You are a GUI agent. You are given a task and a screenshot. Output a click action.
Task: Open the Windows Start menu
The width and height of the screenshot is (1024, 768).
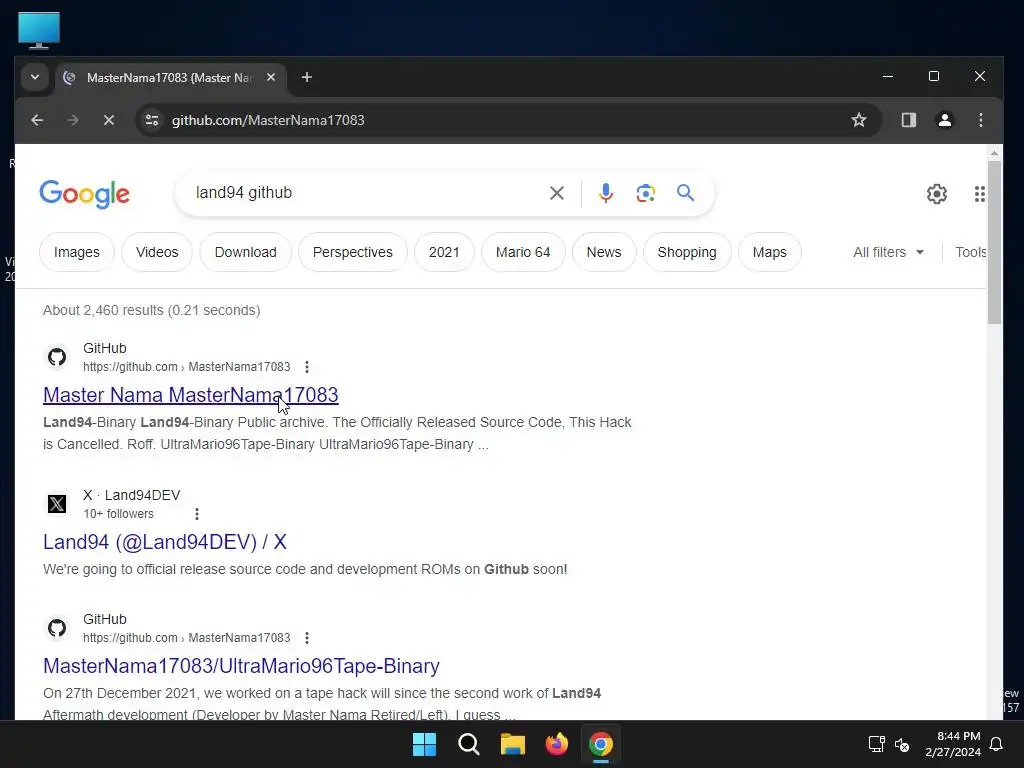click(x=424, y=744)
